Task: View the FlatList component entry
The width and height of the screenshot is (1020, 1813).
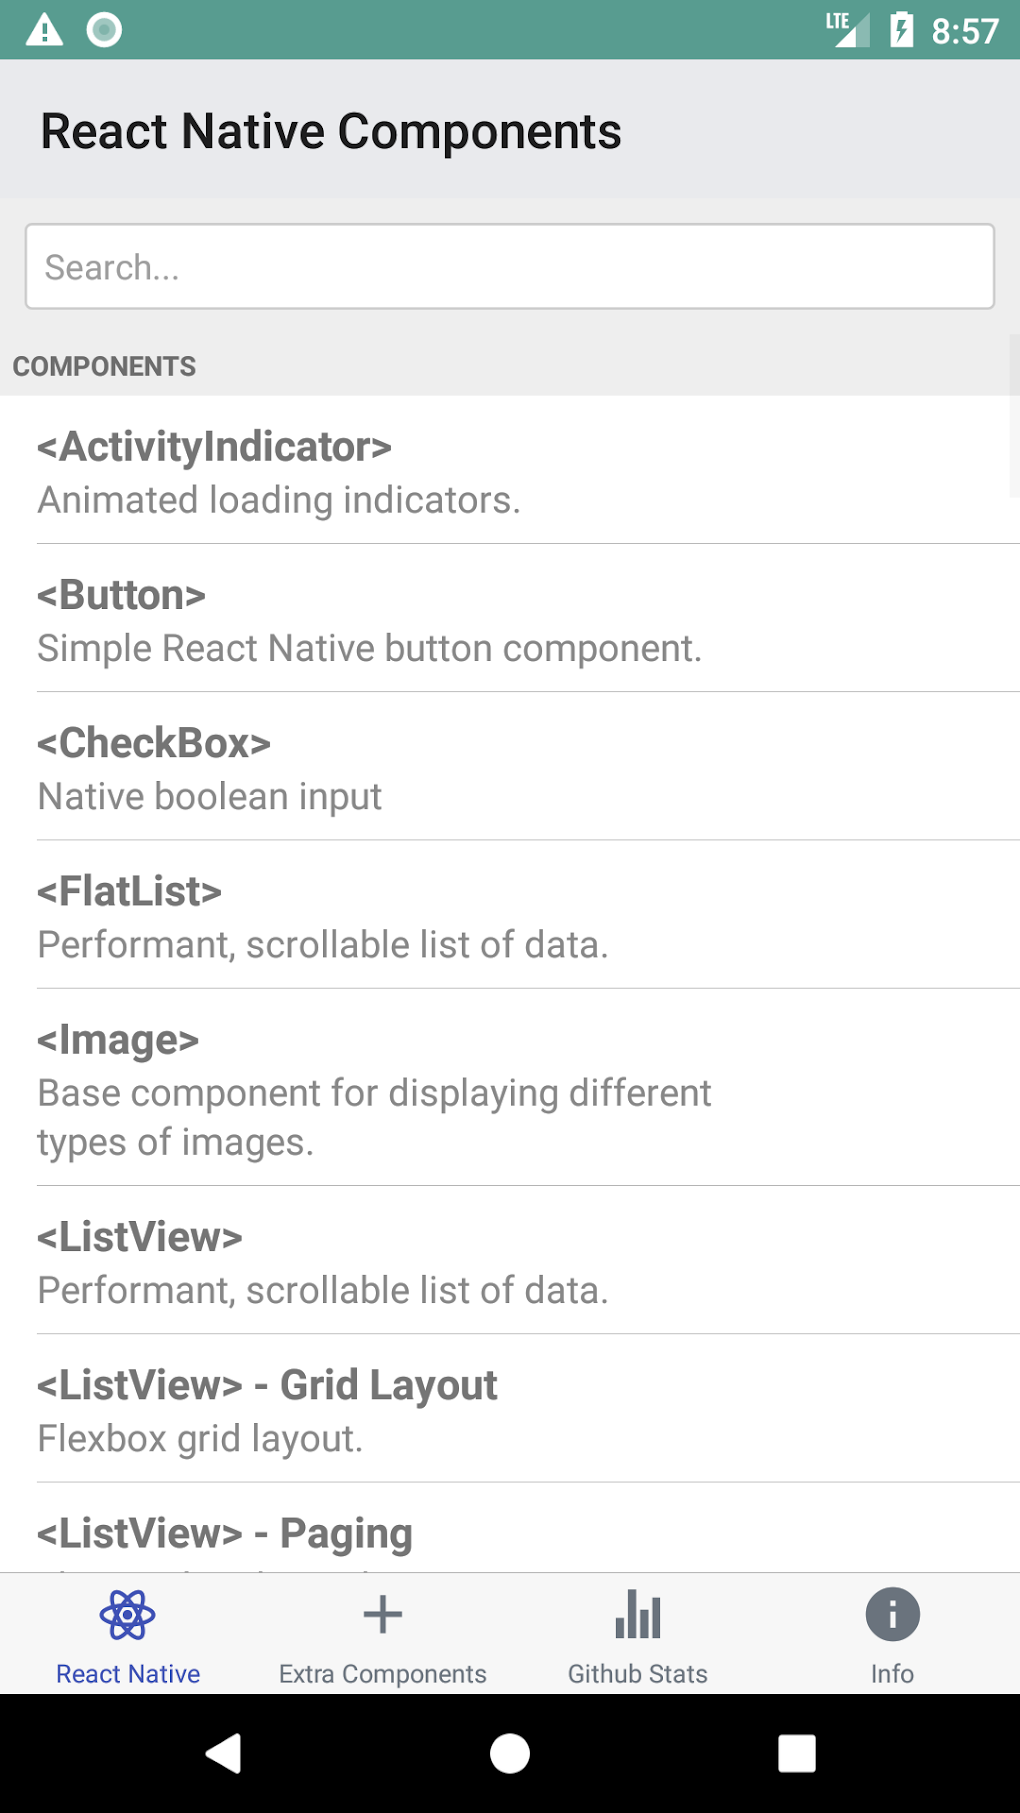Action: [510, 914]
